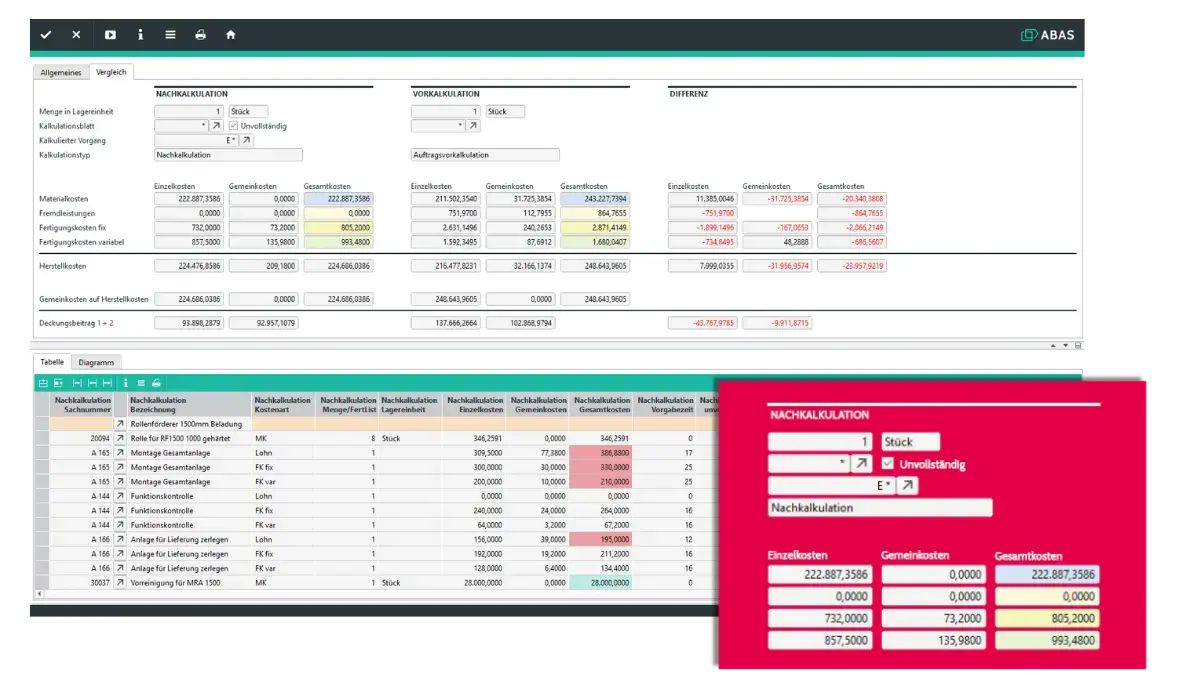Select the Tabelle tab
Screen dimensions: 1178x689
point(51,362)
